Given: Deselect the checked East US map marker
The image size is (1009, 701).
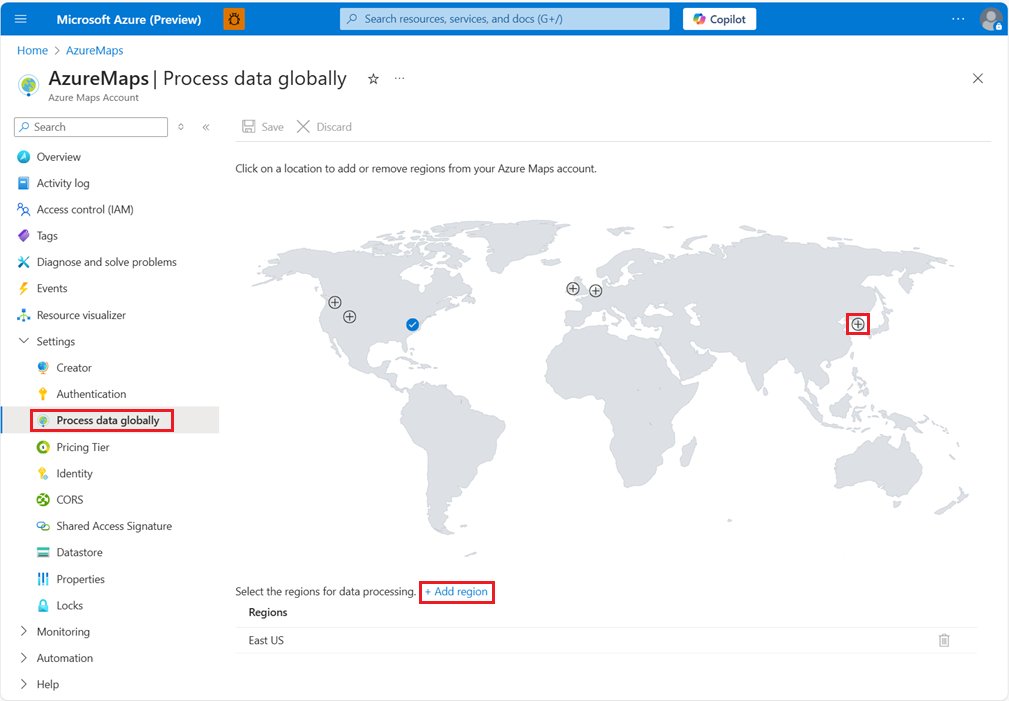Looking at the screenshot, I should [412, 324].
